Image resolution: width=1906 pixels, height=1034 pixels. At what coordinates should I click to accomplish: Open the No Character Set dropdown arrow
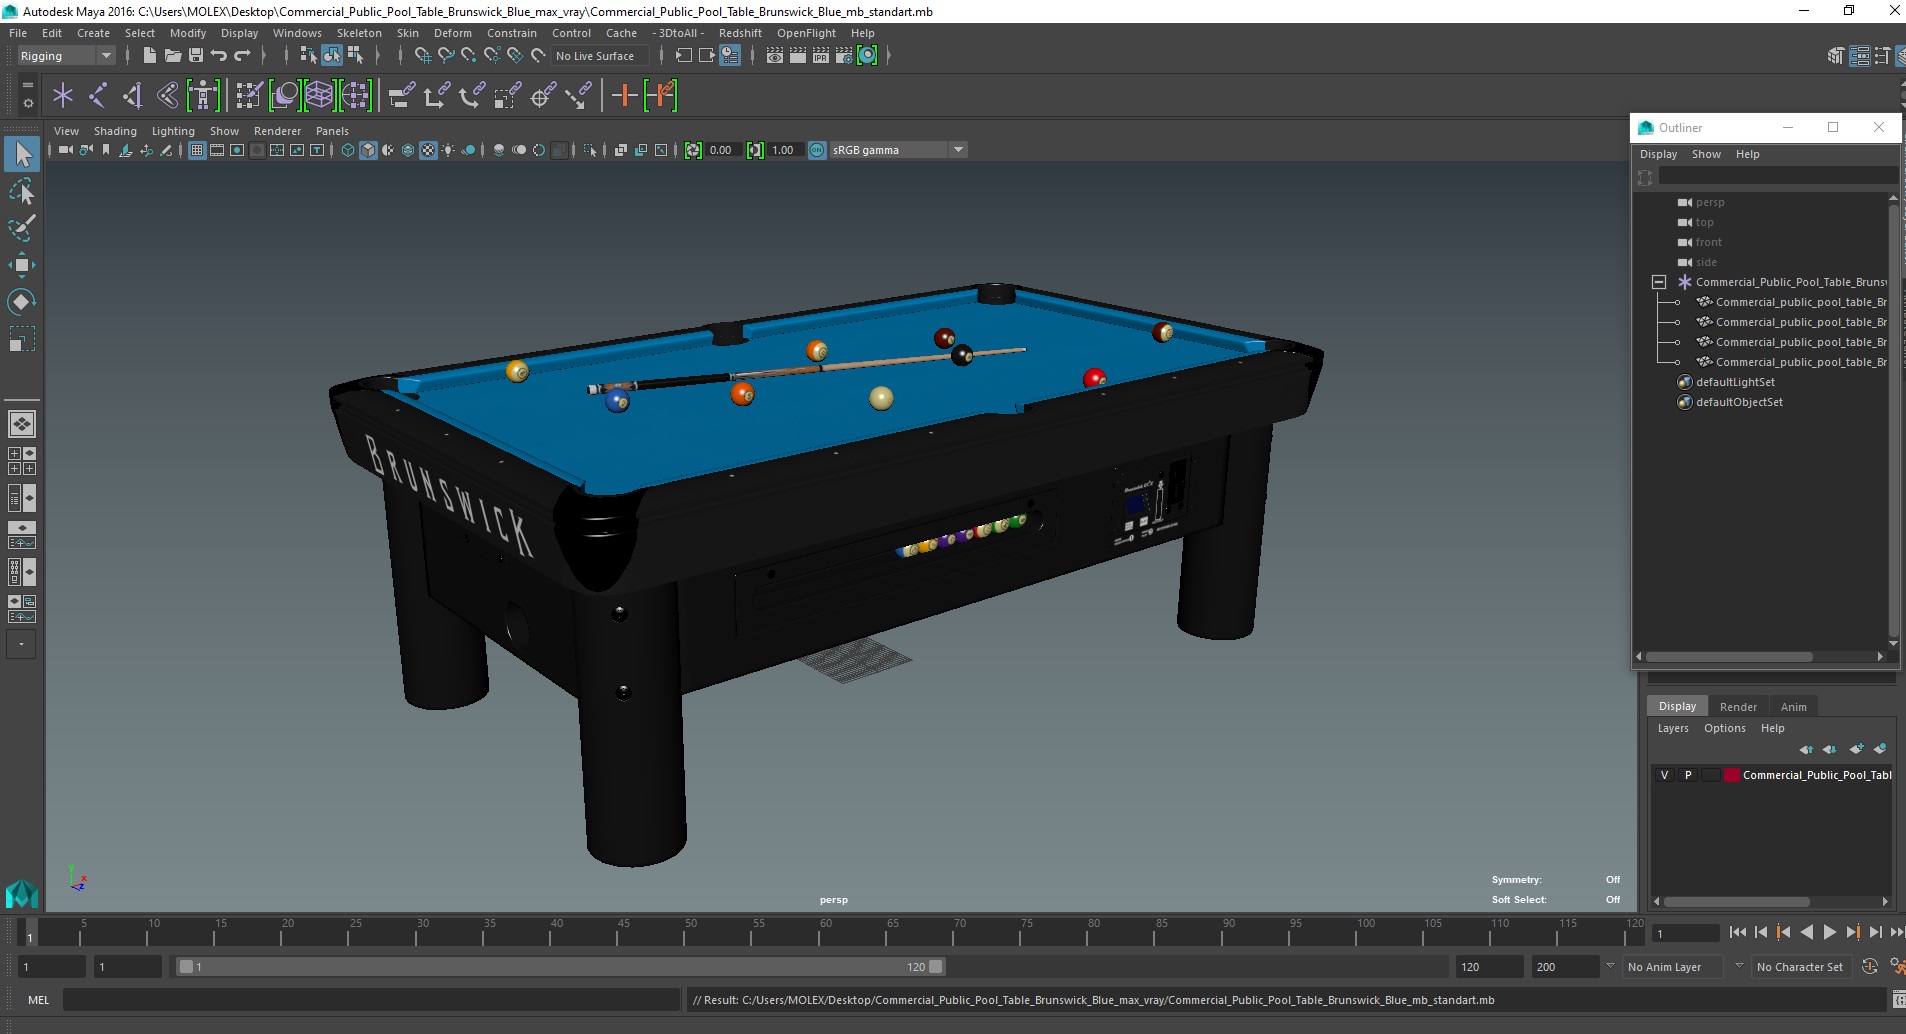(x=1739, y=967)
